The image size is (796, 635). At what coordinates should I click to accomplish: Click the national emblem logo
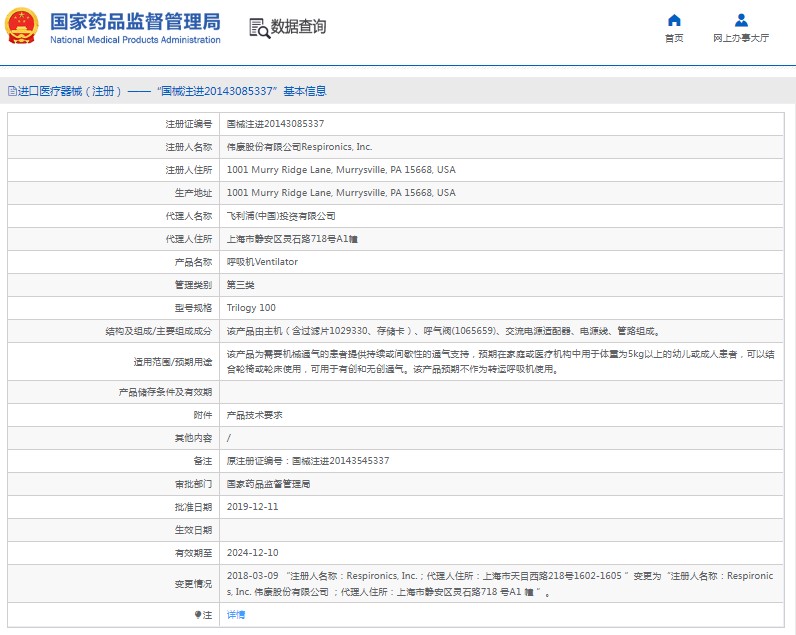[21, 25]
